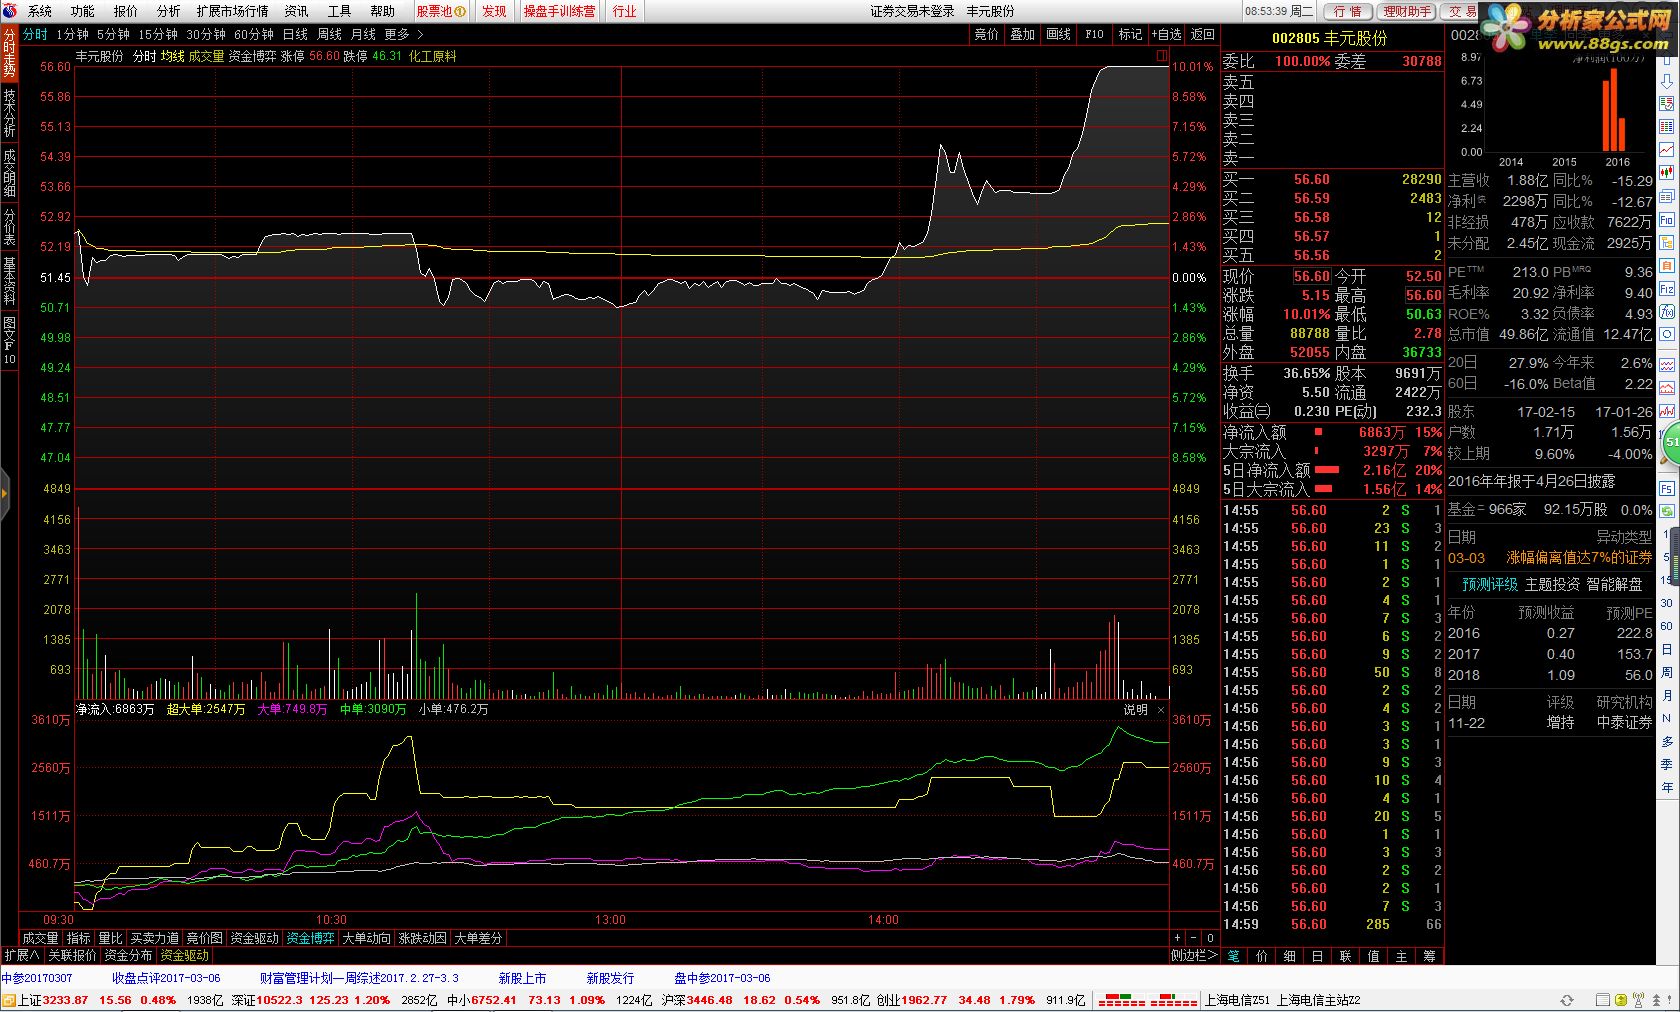Select the 买卖力道 indicator tab
Viewport: 1680px width, 1012px height.
[x=155, y=938]
